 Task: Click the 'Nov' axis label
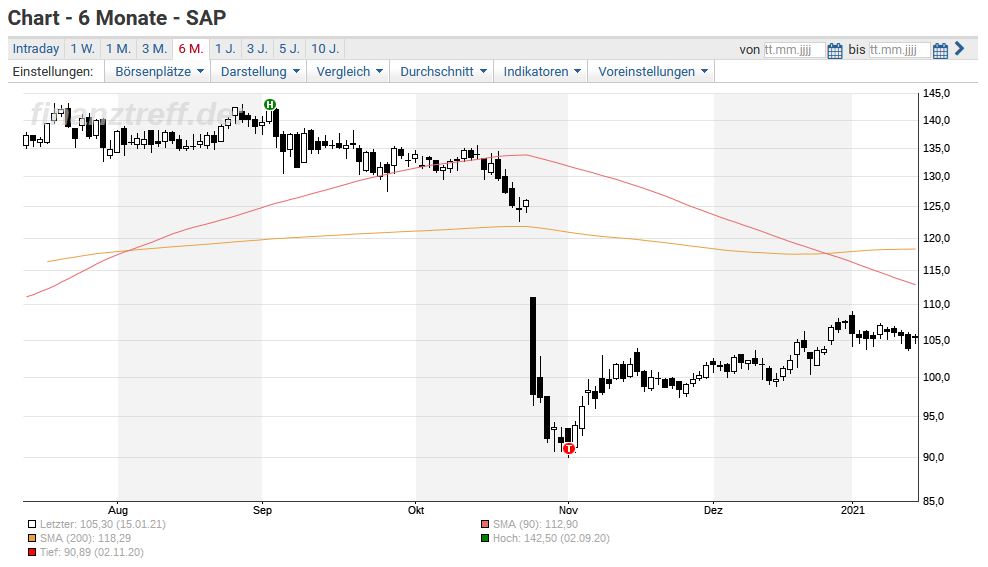pyautogui.click(x=568, y=510)
